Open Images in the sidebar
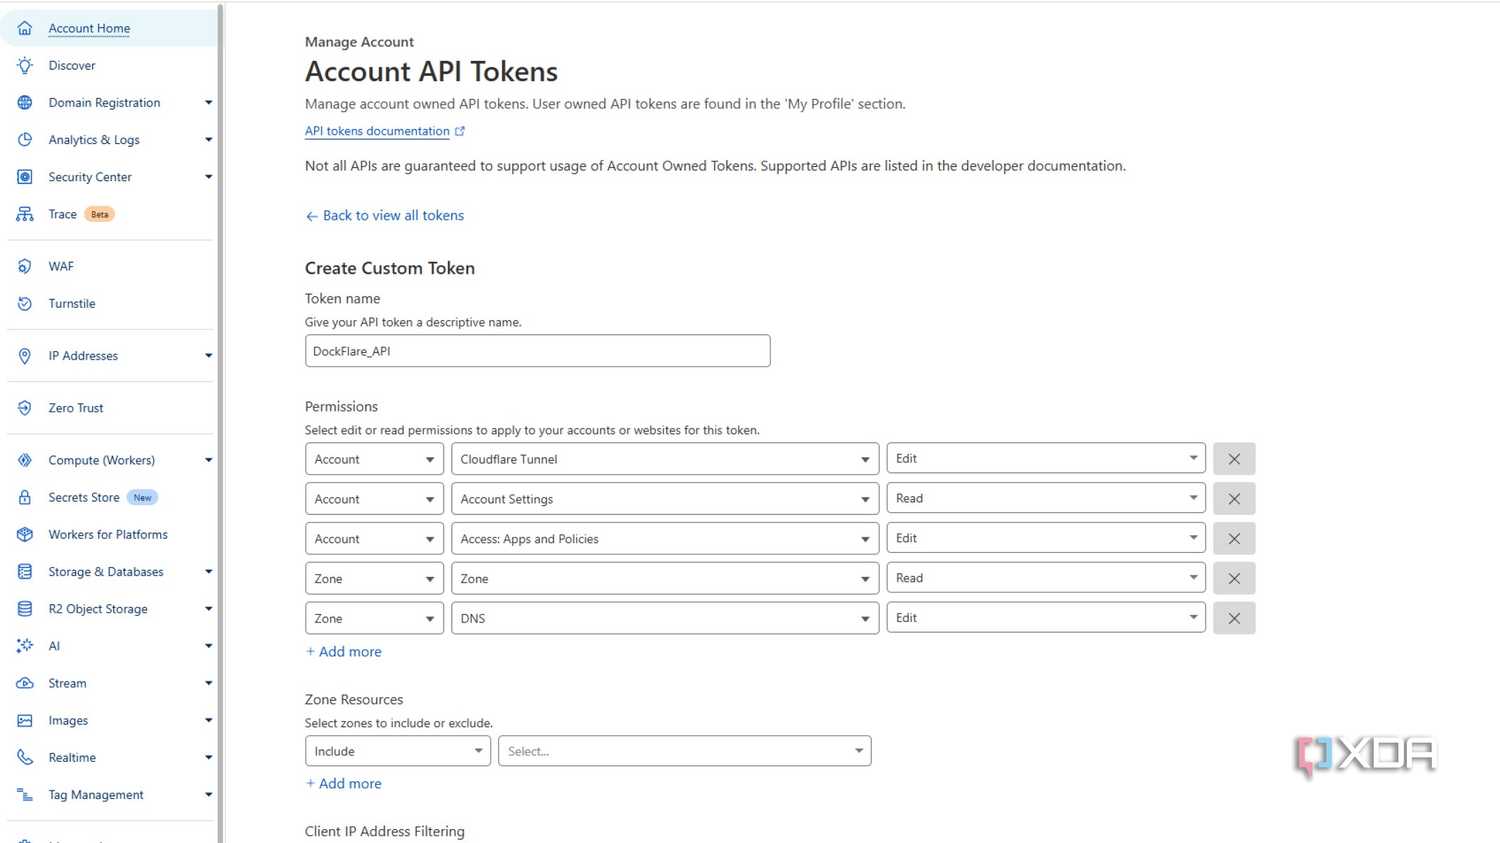Screen dimensions: 1500x843 point(68,720)
